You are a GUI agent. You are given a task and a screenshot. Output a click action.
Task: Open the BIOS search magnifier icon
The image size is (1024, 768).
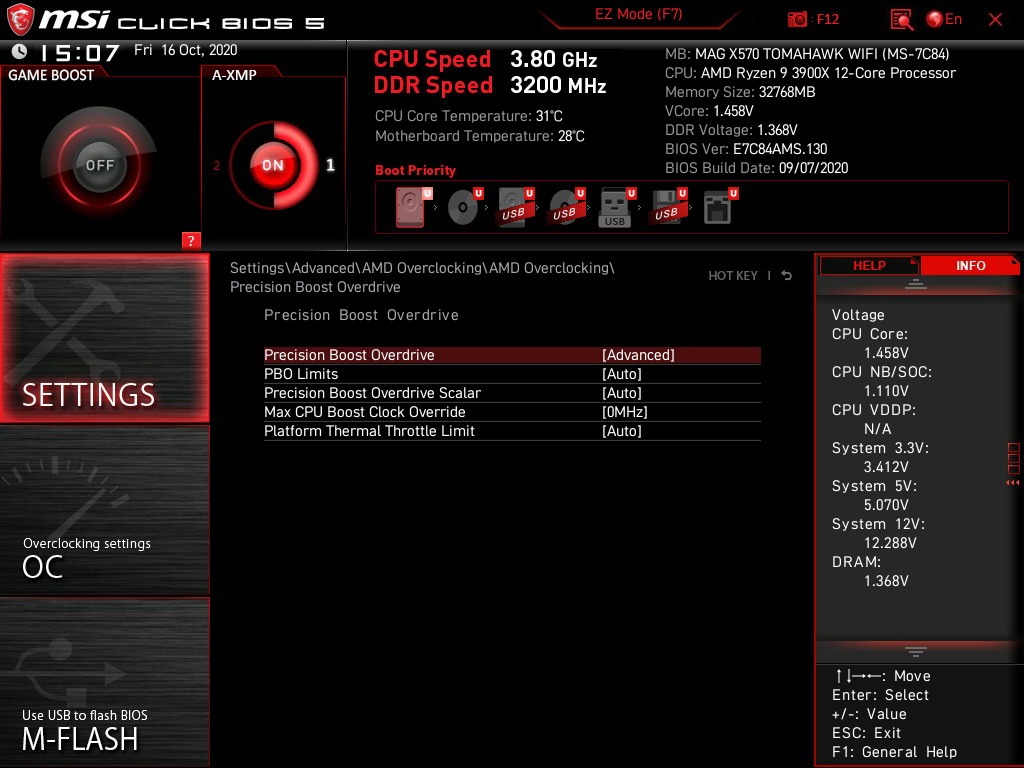901,20
